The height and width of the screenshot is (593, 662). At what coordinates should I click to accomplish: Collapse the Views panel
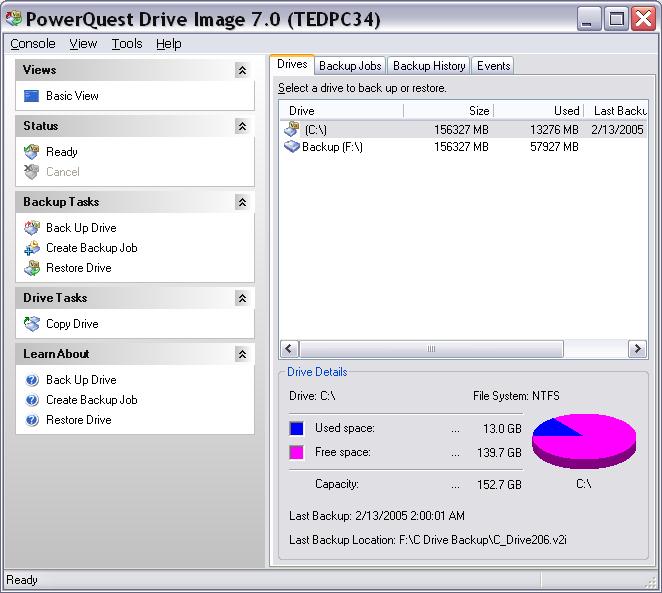pyautogui.click(x=242, y=70)
